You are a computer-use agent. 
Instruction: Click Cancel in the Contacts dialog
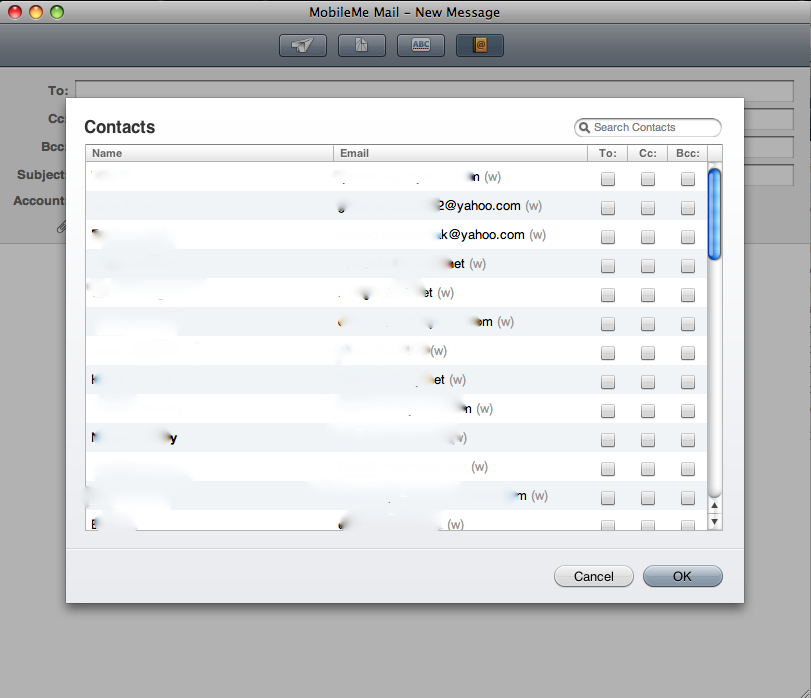click(594, 576)
